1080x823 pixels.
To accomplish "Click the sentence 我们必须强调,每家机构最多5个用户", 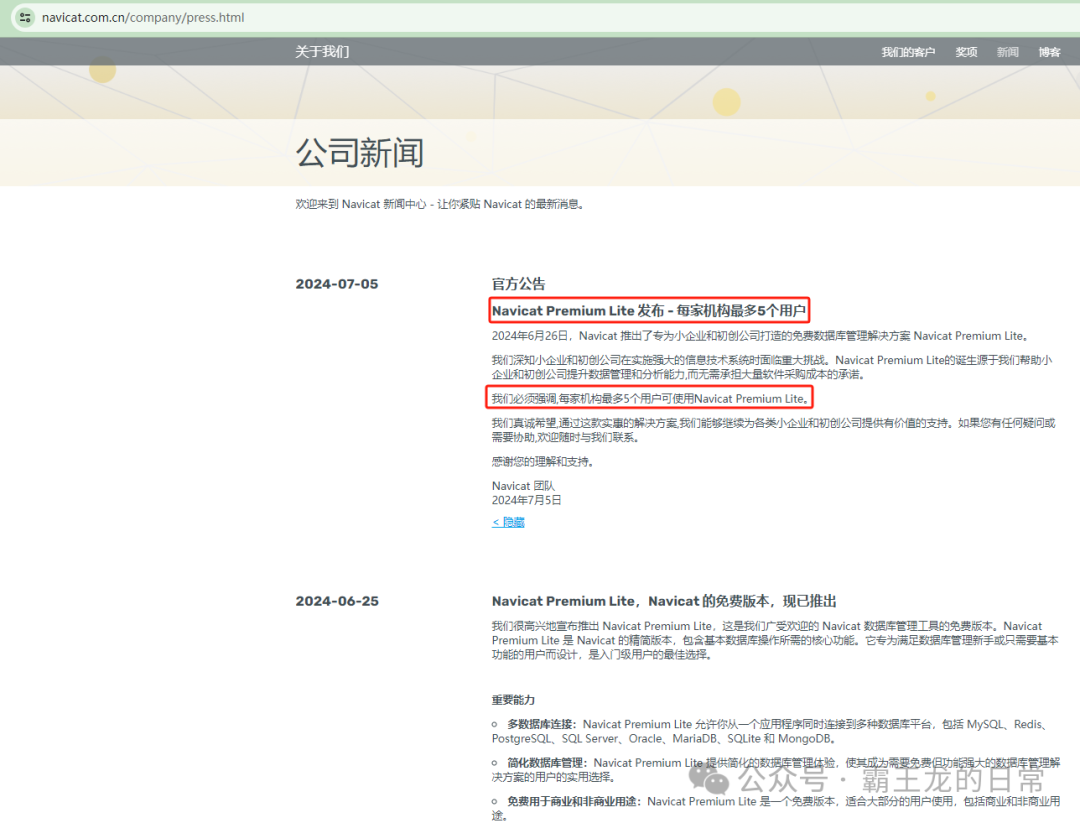I will [650, 399].
